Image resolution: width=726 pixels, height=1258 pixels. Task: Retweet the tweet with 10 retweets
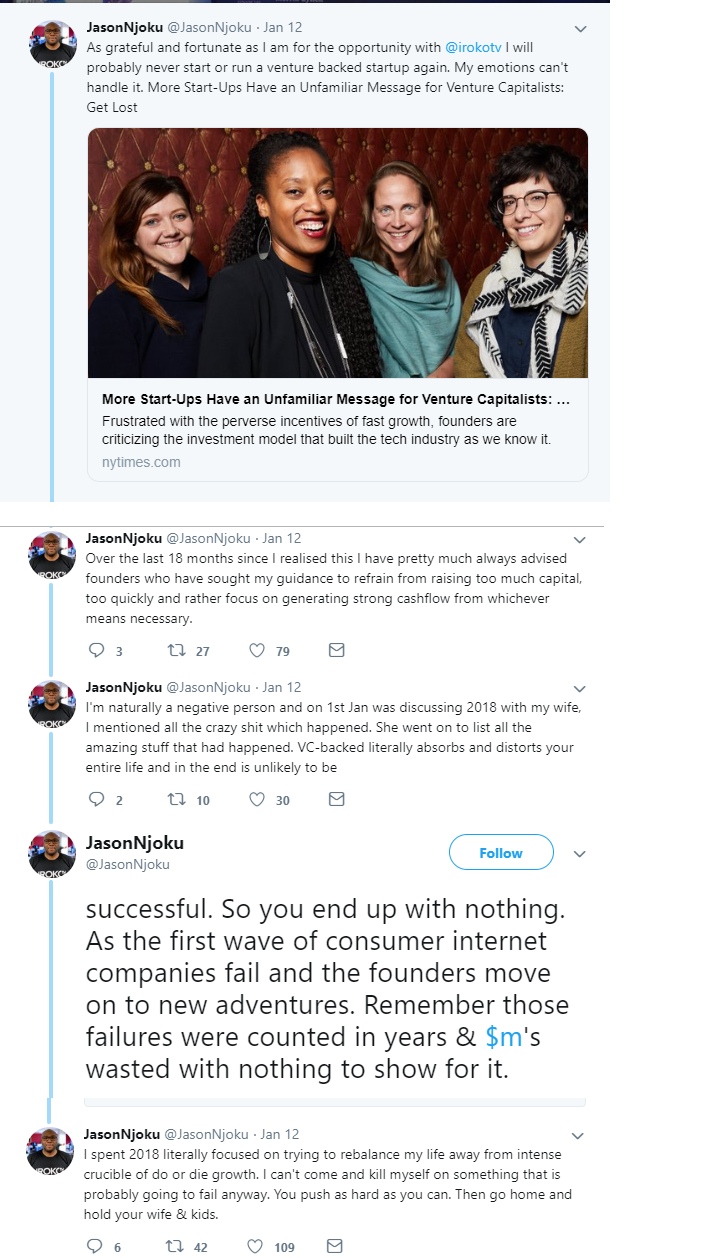[x=177, y=799]
